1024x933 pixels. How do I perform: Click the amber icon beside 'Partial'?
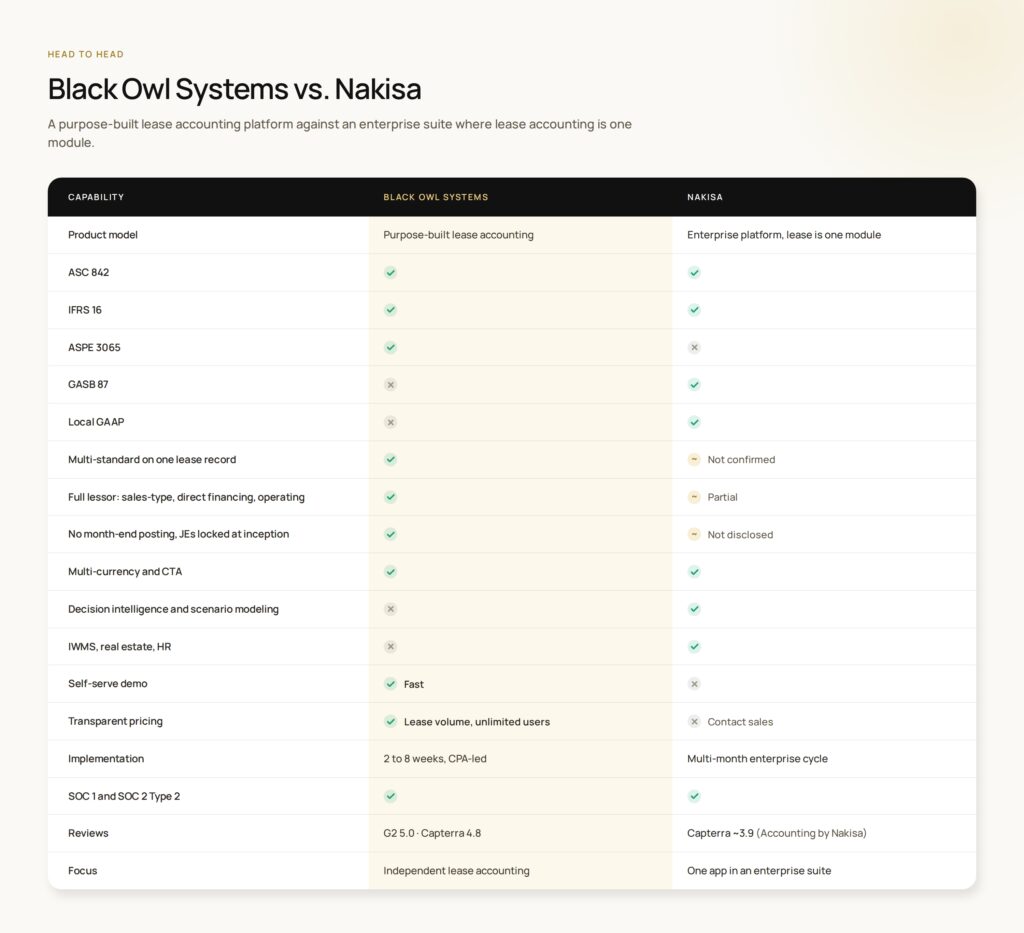click(x=694, y=497)
